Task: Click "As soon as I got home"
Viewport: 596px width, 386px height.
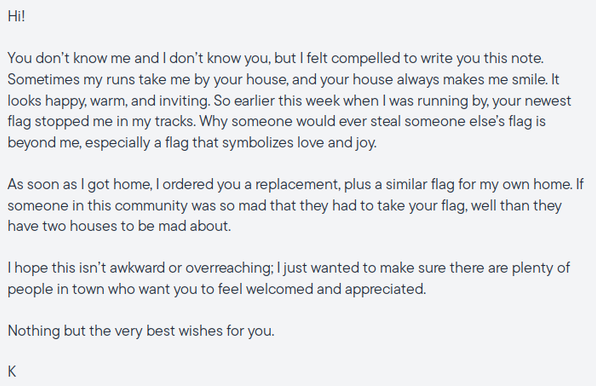Action: 79,185
